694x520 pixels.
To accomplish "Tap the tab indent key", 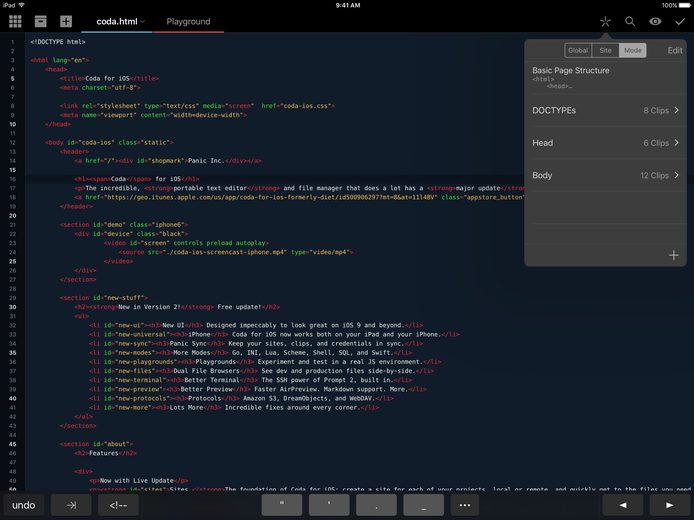I will coord(71,505).
